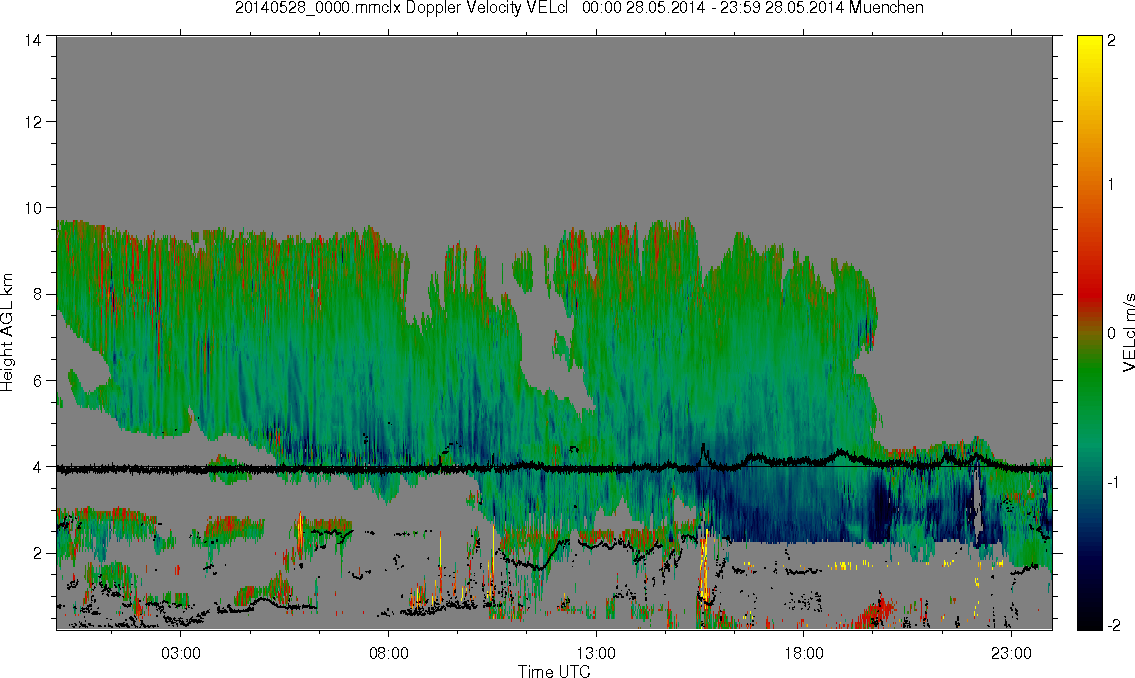Click the 8 km height tick label
The width and height of the screenshot is (1135, 678).
click(x=37, y=294)
